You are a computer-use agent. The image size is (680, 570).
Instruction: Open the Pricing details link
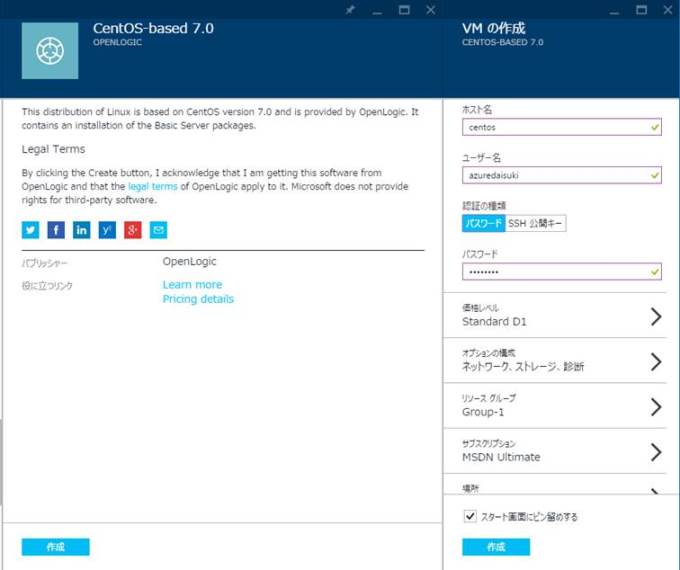click(198, 299)
